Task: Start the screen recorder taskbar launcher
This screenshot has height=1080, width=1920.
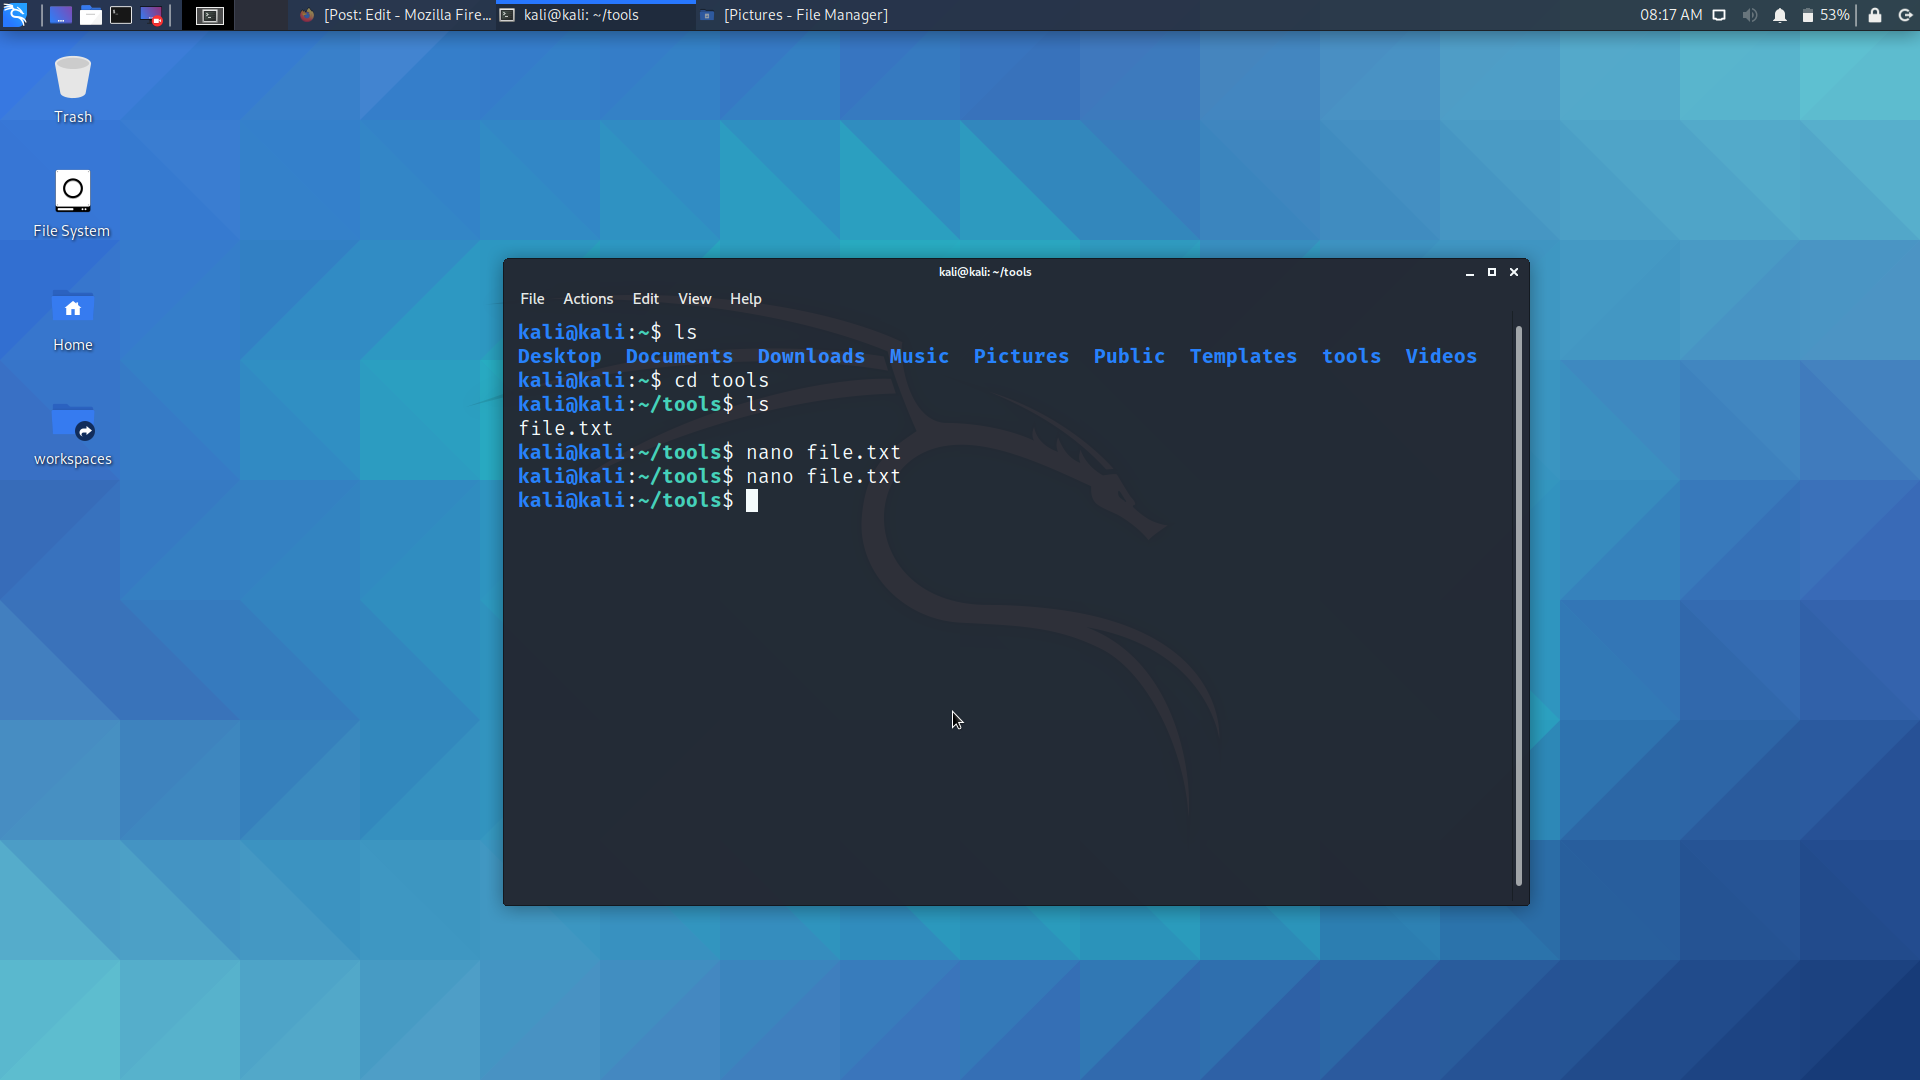Action: click(x=152, y=15)
